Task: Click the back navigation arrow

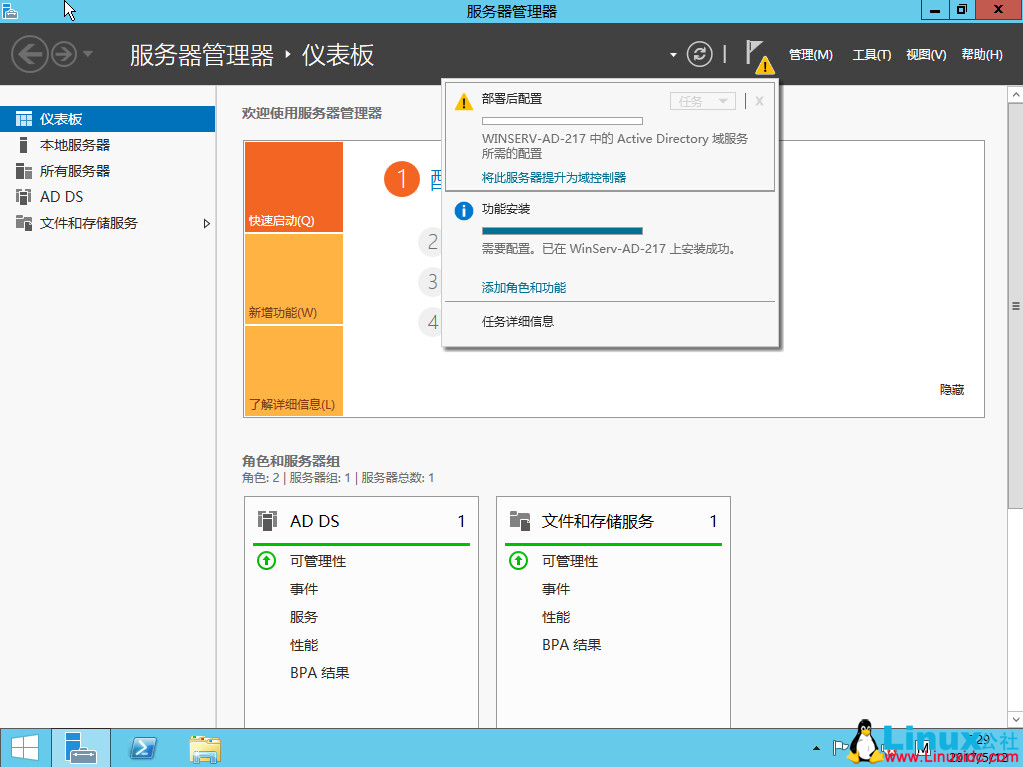Action: click(28, 54)
